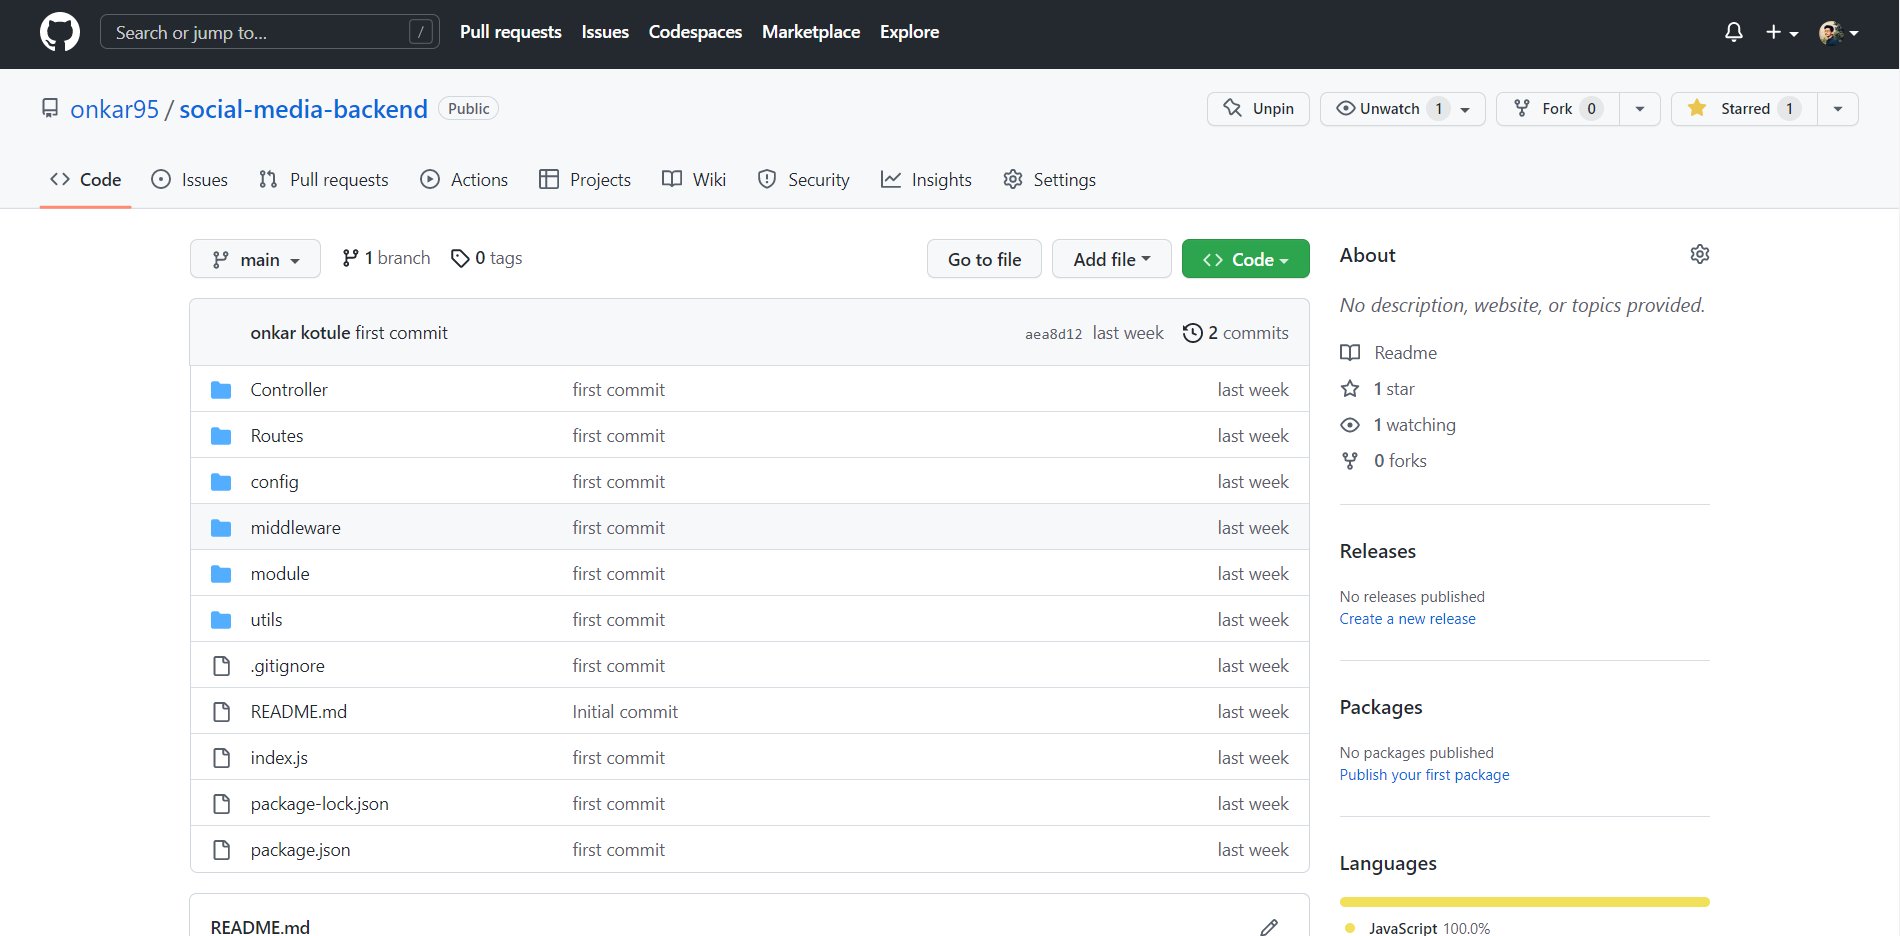Click the index.js file icon
Viewport: 1900px width, 936px height.
(x=221, y=758)
